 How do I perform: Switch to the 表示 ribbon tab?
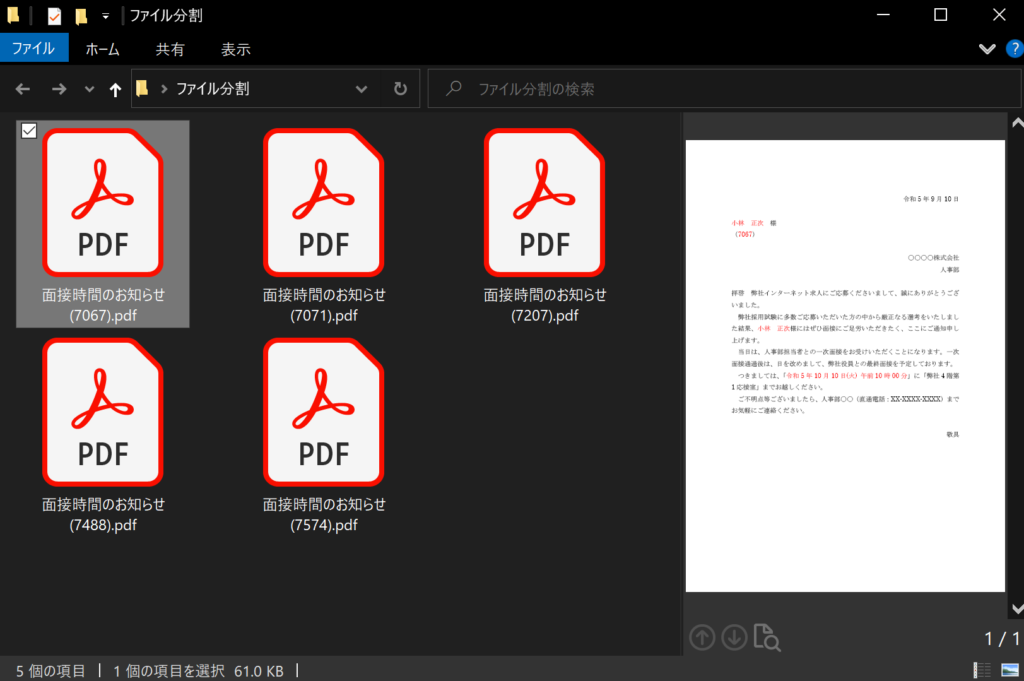click(x=236, y=47)
